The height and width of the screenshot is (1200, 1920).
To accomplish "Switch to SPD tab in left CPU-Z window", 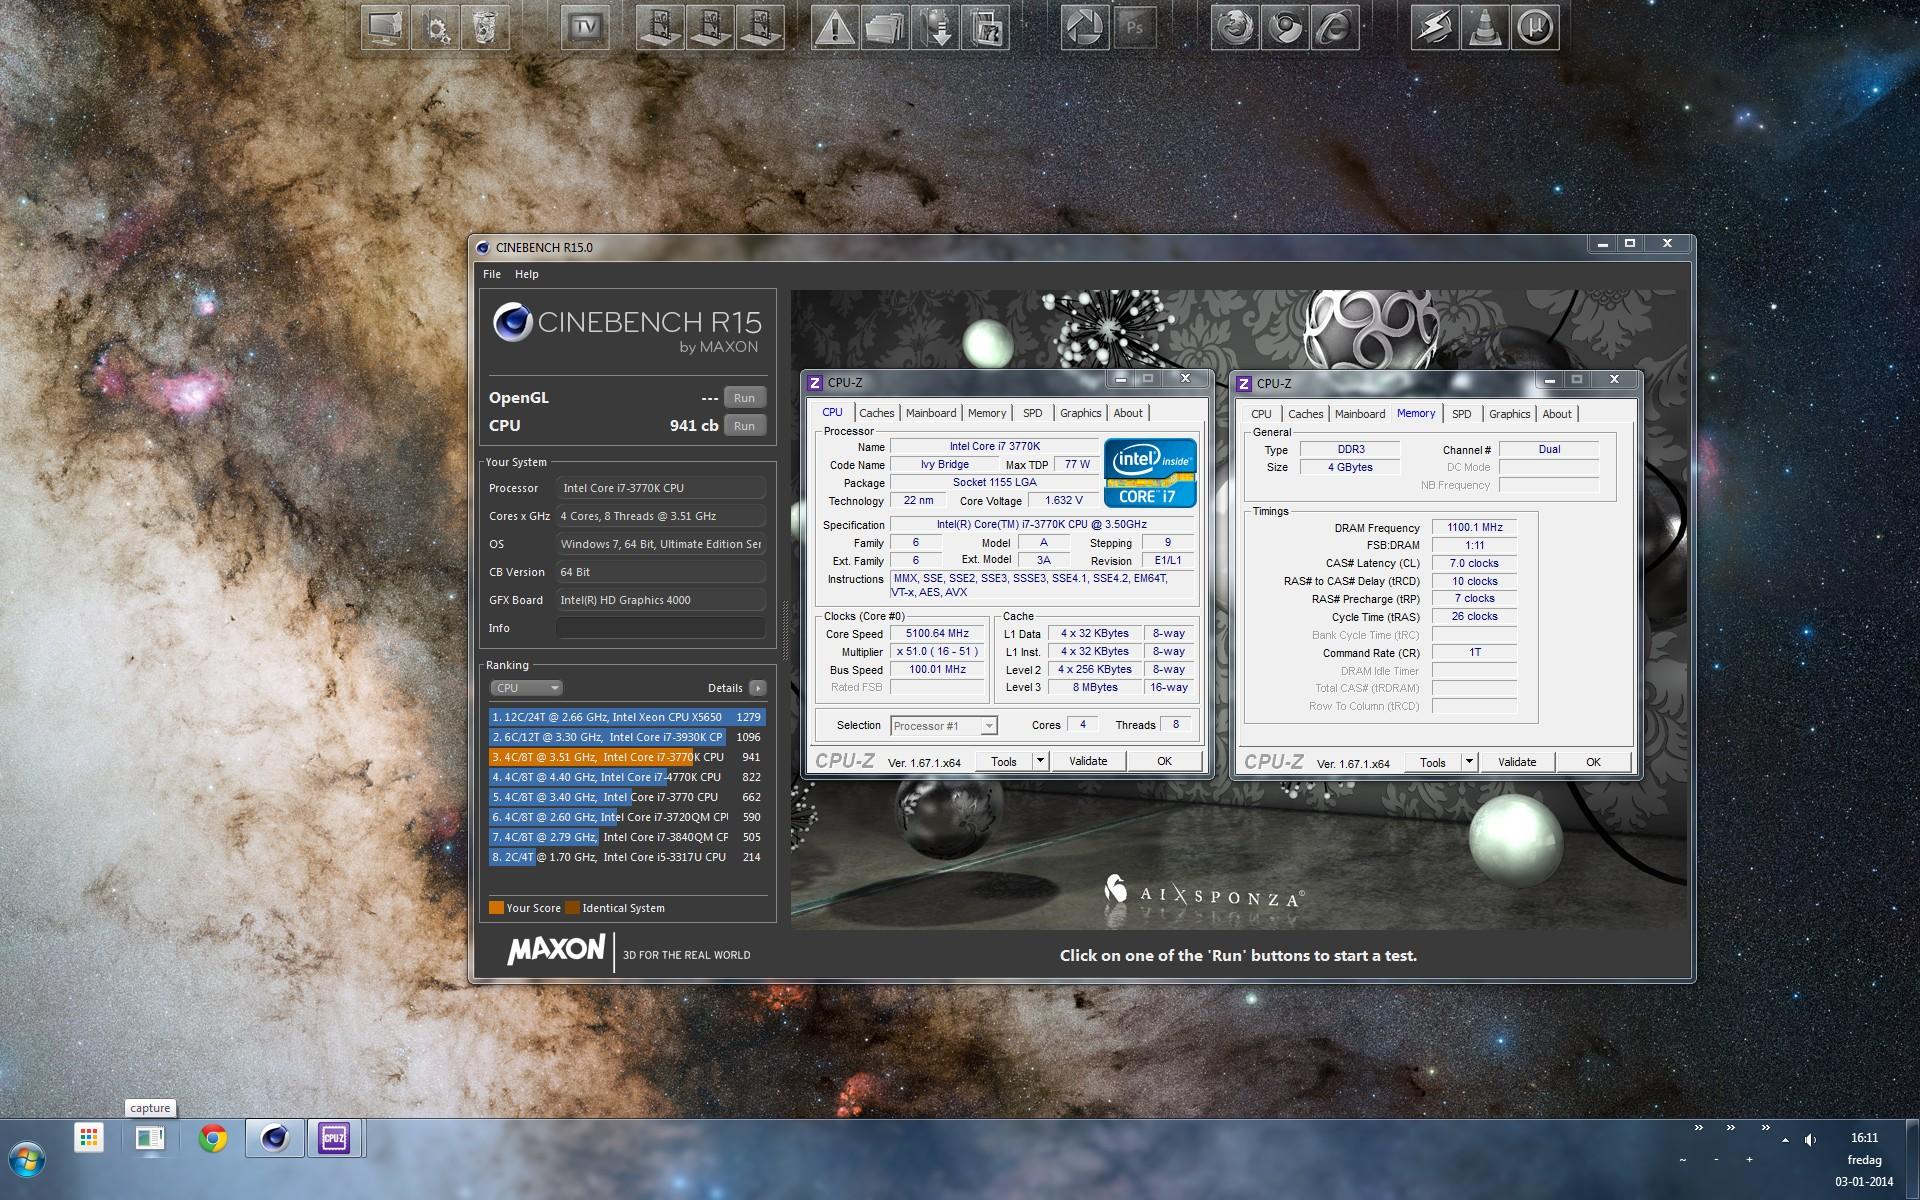I will tap(1033, 413).
